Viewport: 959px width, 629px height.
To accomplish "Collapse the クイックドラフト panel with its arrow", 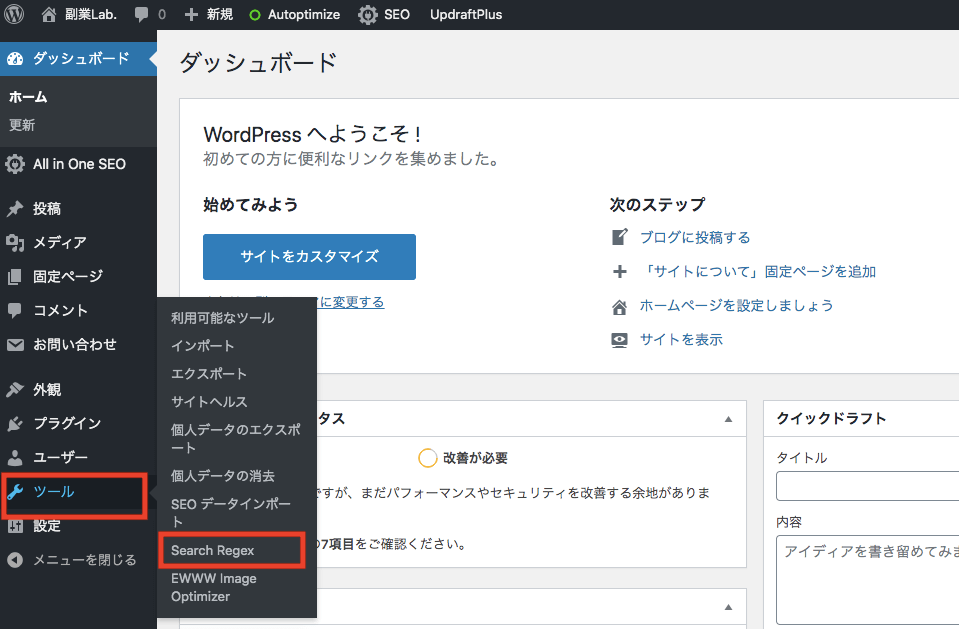I will (x=954, y=419).
